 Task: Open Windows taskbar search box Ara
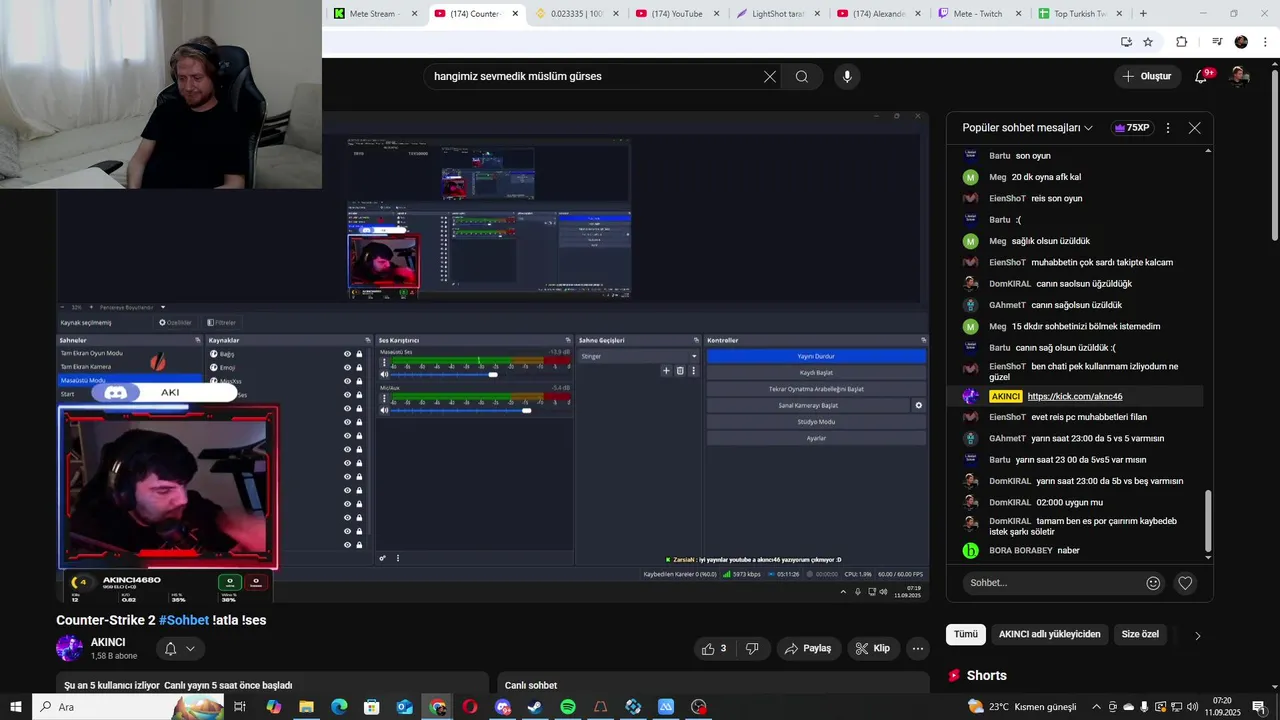click(x=127, y=707)
